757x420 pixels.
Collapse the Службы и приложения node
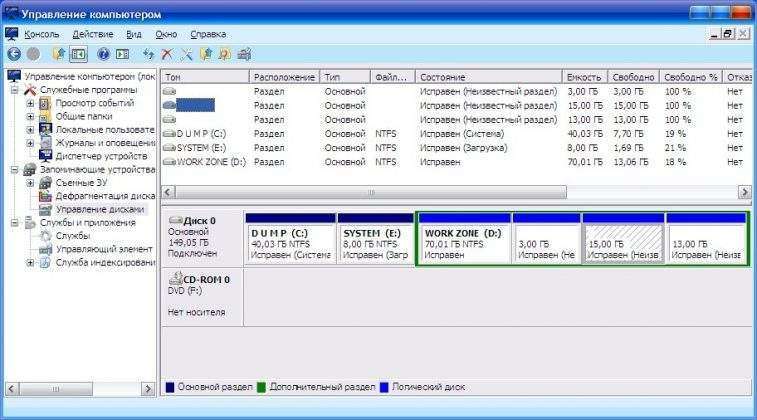(14, 223)
